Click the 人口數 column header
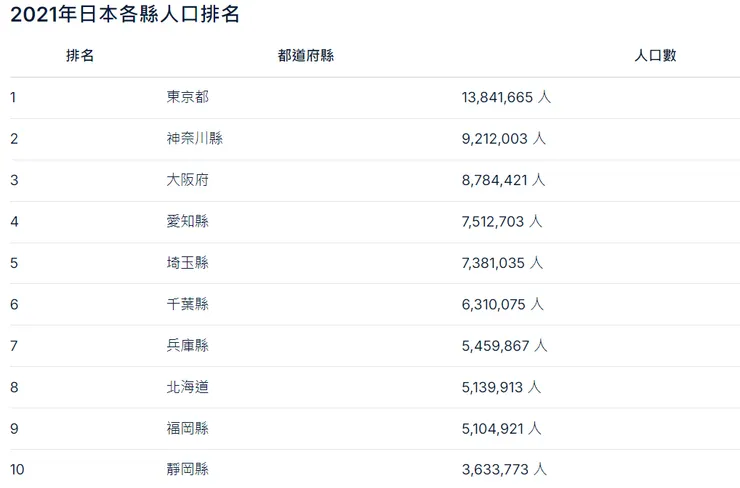Image resolution: width=740 pixels, height=488 pixels. [655, 56]
